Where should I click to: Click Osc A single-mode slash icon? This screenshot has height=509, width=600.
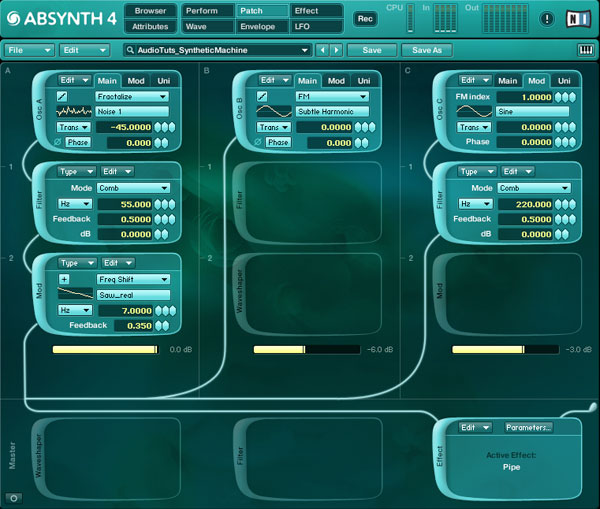pyautogui.click(x=62, y=96)
